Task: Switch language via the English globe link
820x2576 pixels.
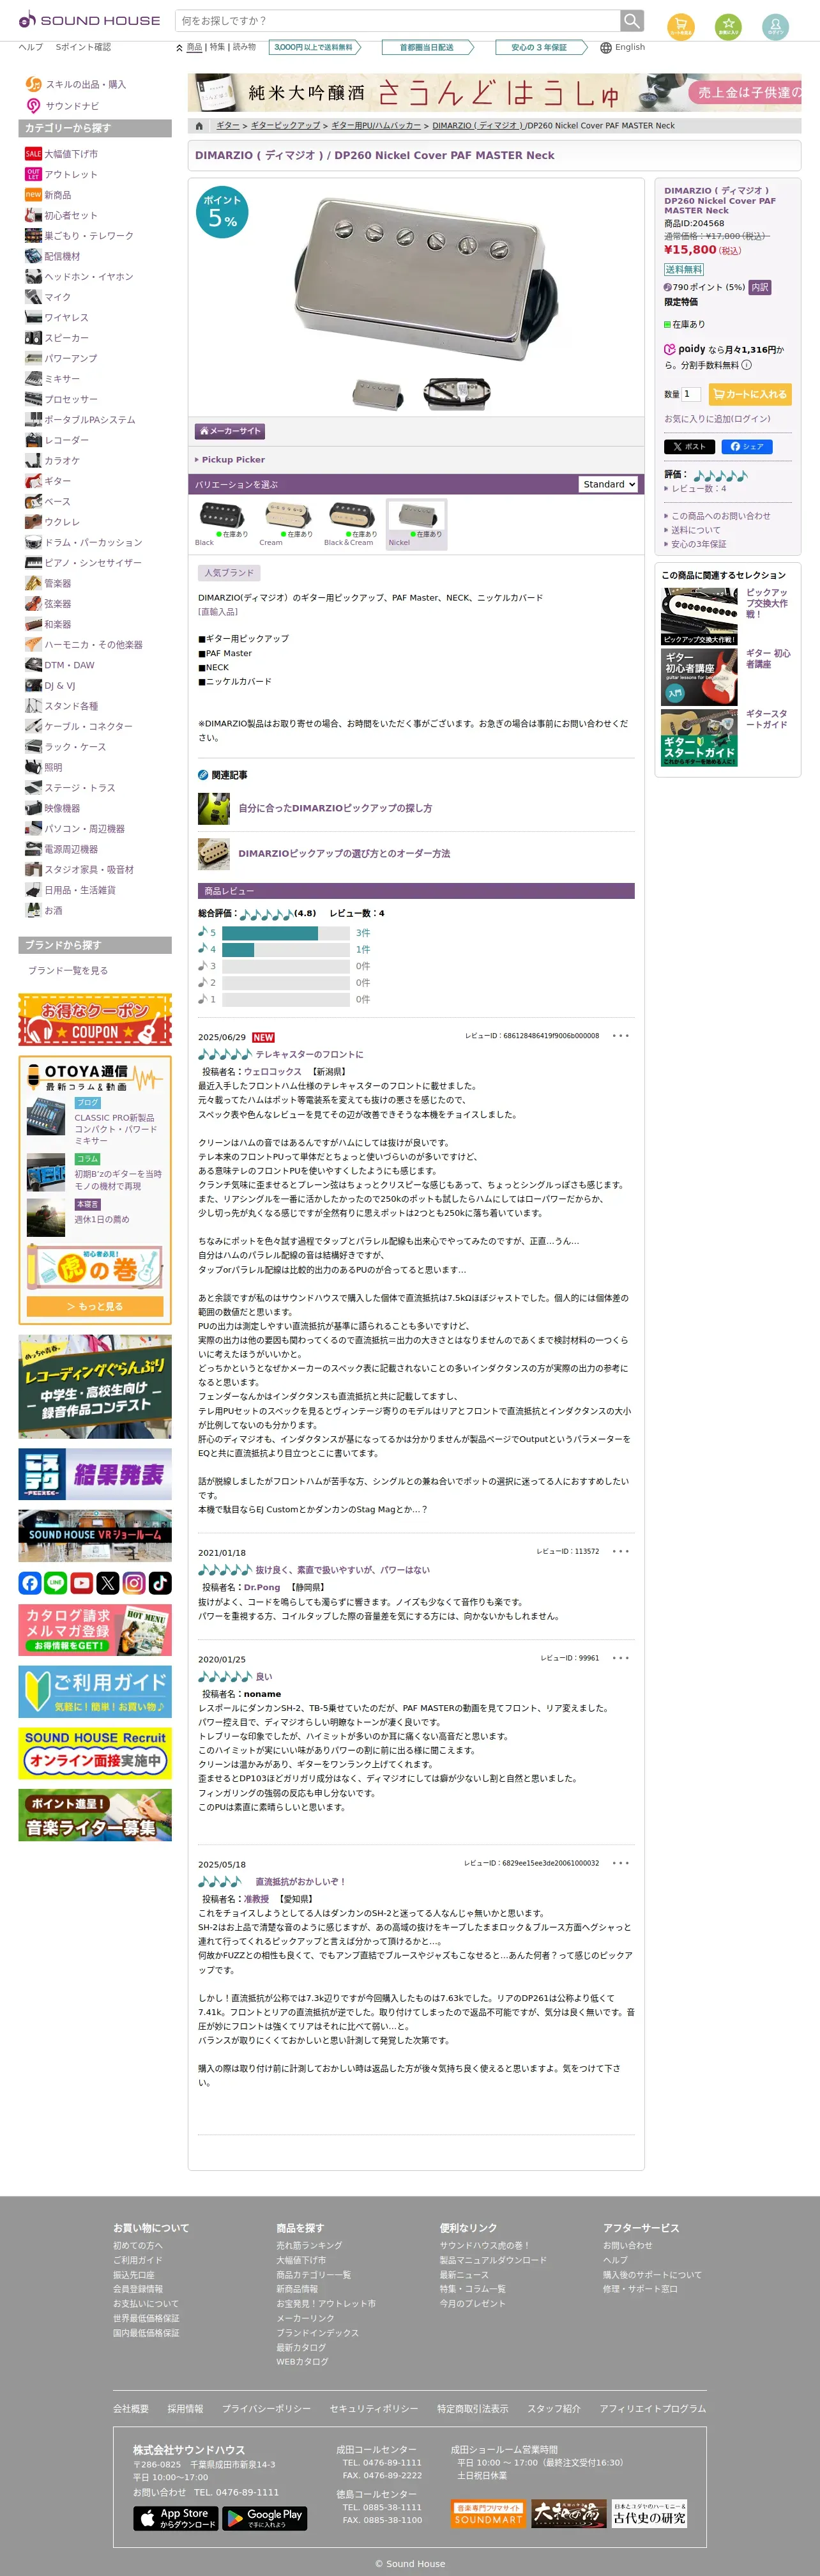Action: (x=623, y=47)
